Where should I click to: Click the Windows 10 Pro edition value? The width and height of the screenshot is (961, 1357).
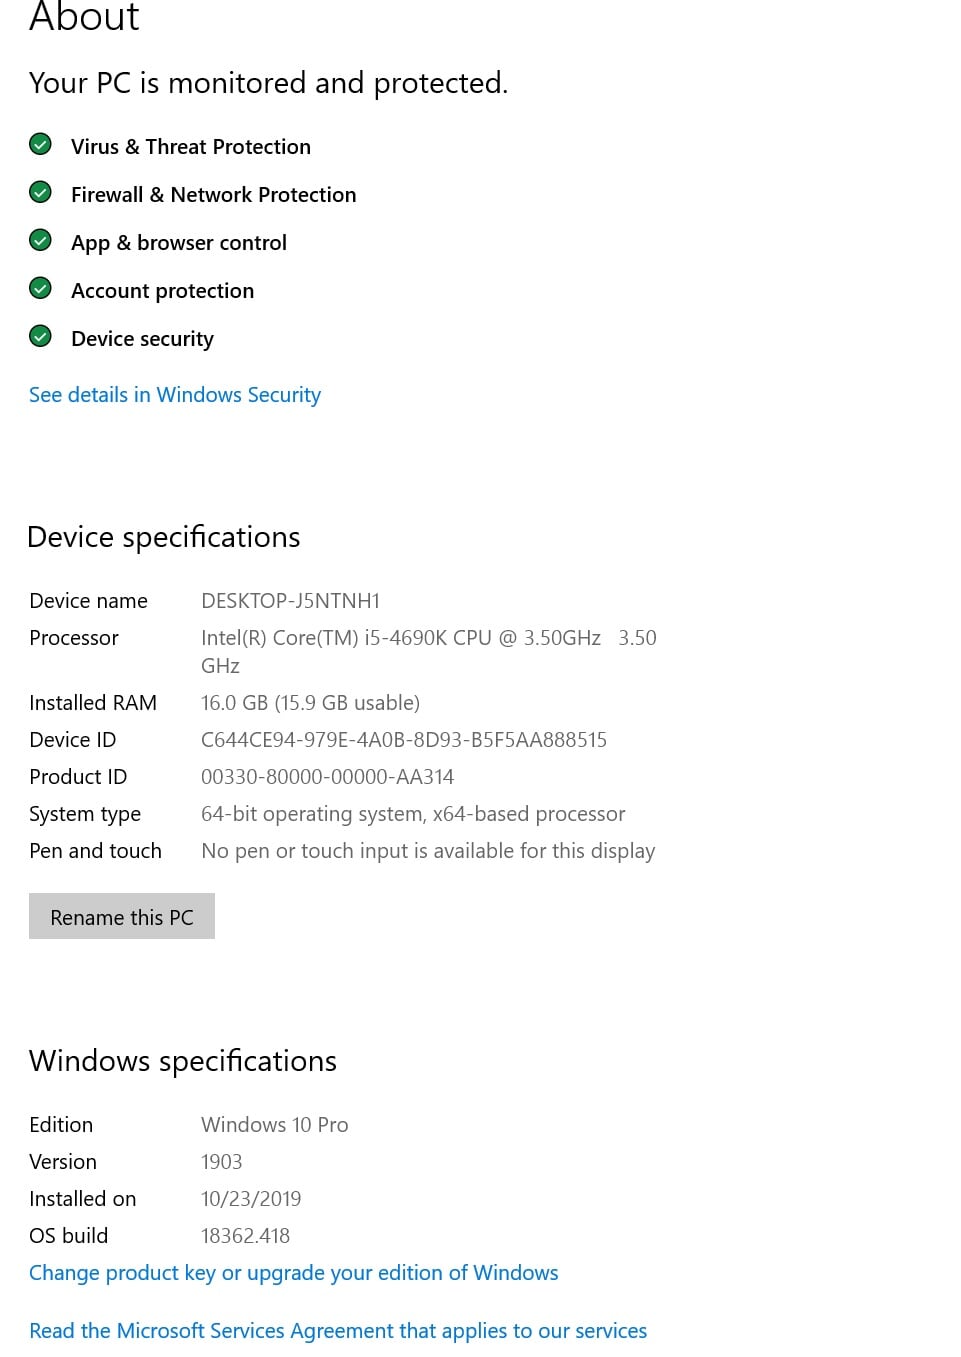point(275,1125)
